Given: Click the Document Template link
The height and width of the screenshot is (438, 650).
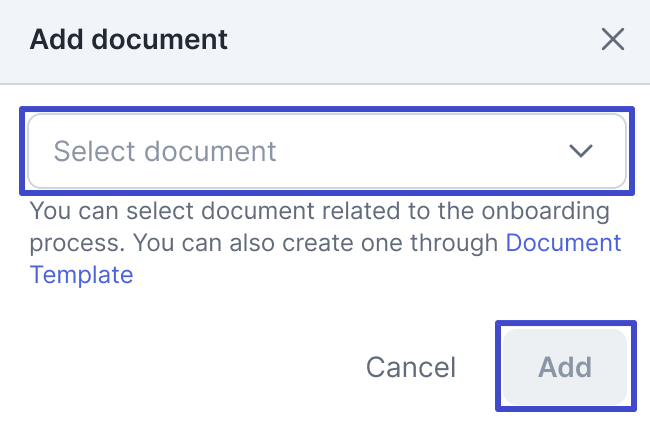Looking at the screenshot, I should [563, 243].
